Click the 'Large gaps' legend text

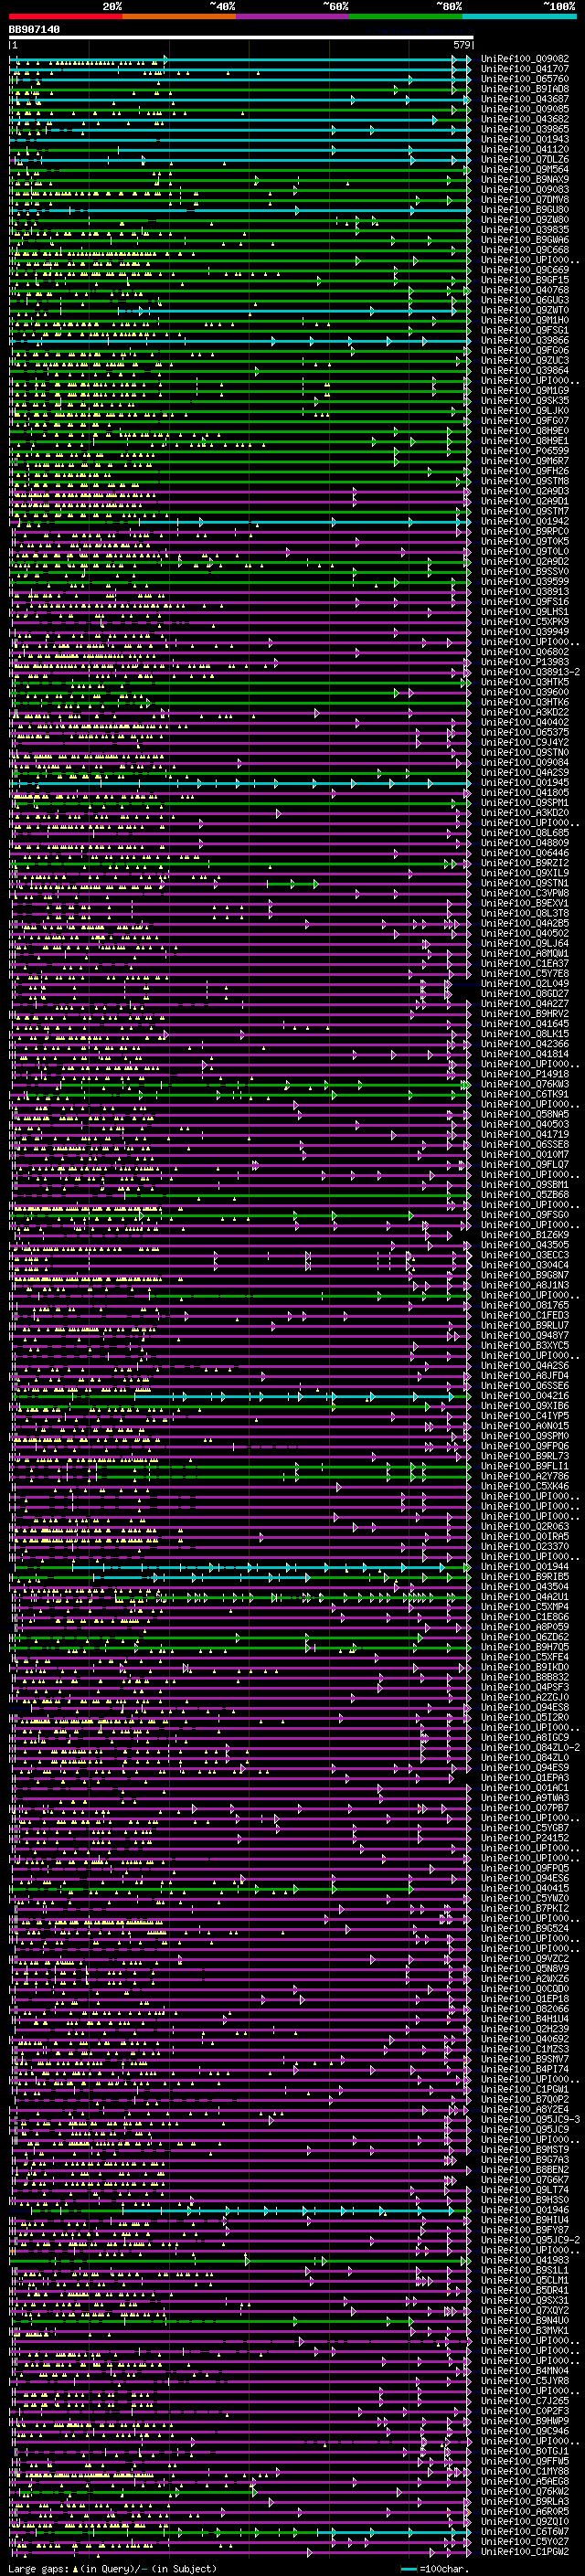(39, 2568)
